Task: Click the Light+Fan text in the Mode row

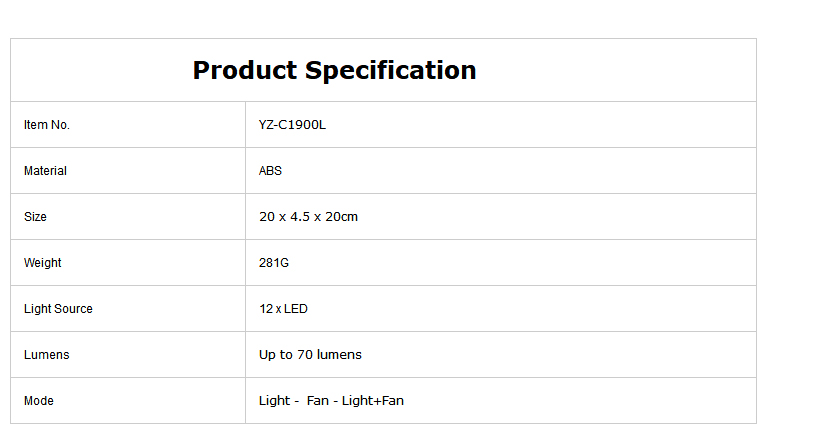Action: pyautogui.click(x=372, y=401)
